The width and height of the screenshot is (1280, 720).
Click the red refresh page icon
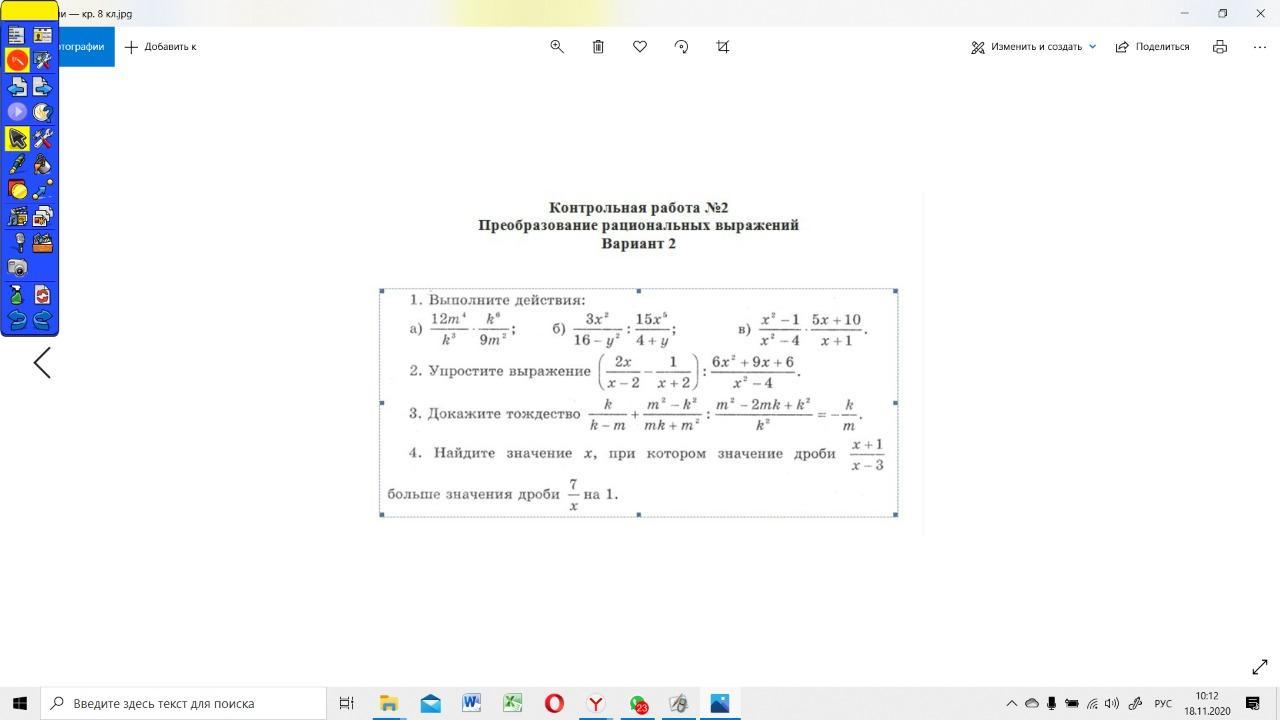pos(42,294)
